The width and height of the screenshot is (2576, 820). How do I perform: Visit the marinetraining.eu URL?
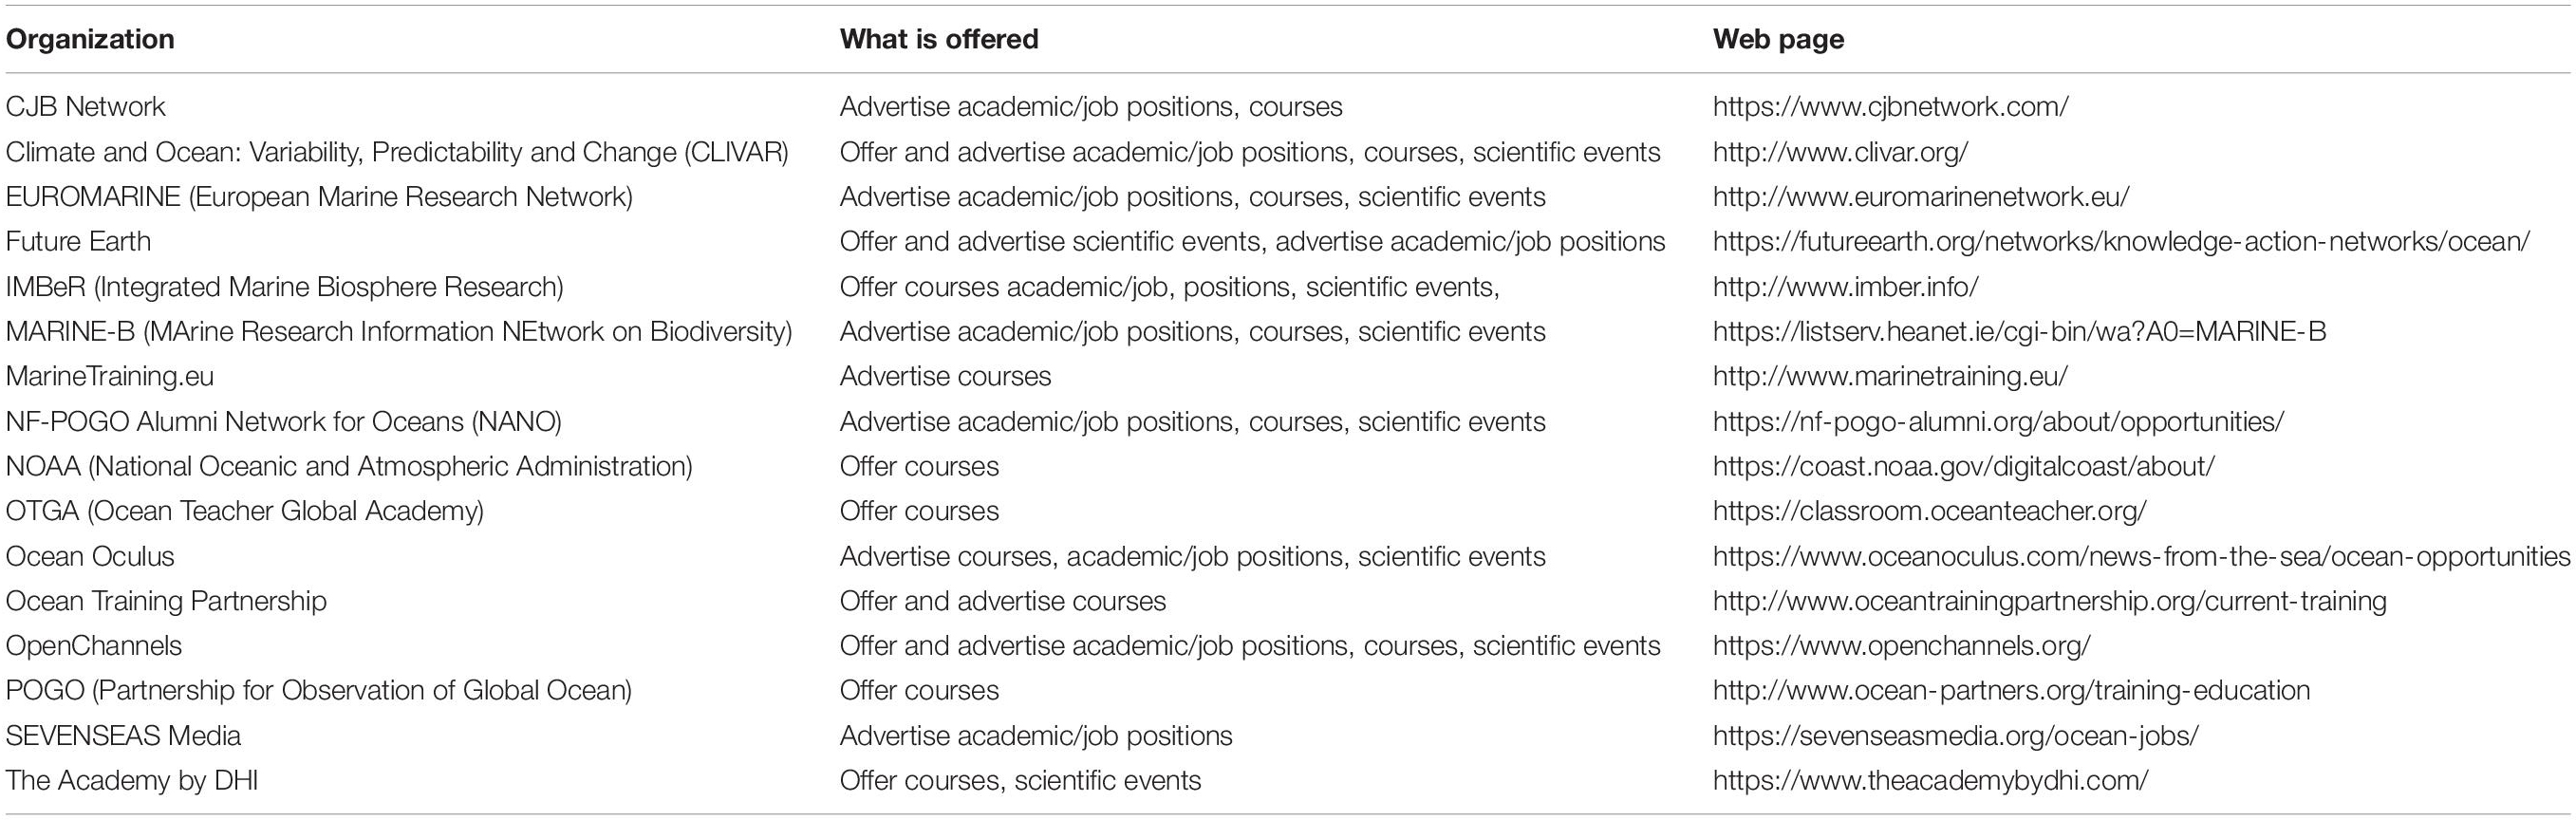(x=1890, y=377)
